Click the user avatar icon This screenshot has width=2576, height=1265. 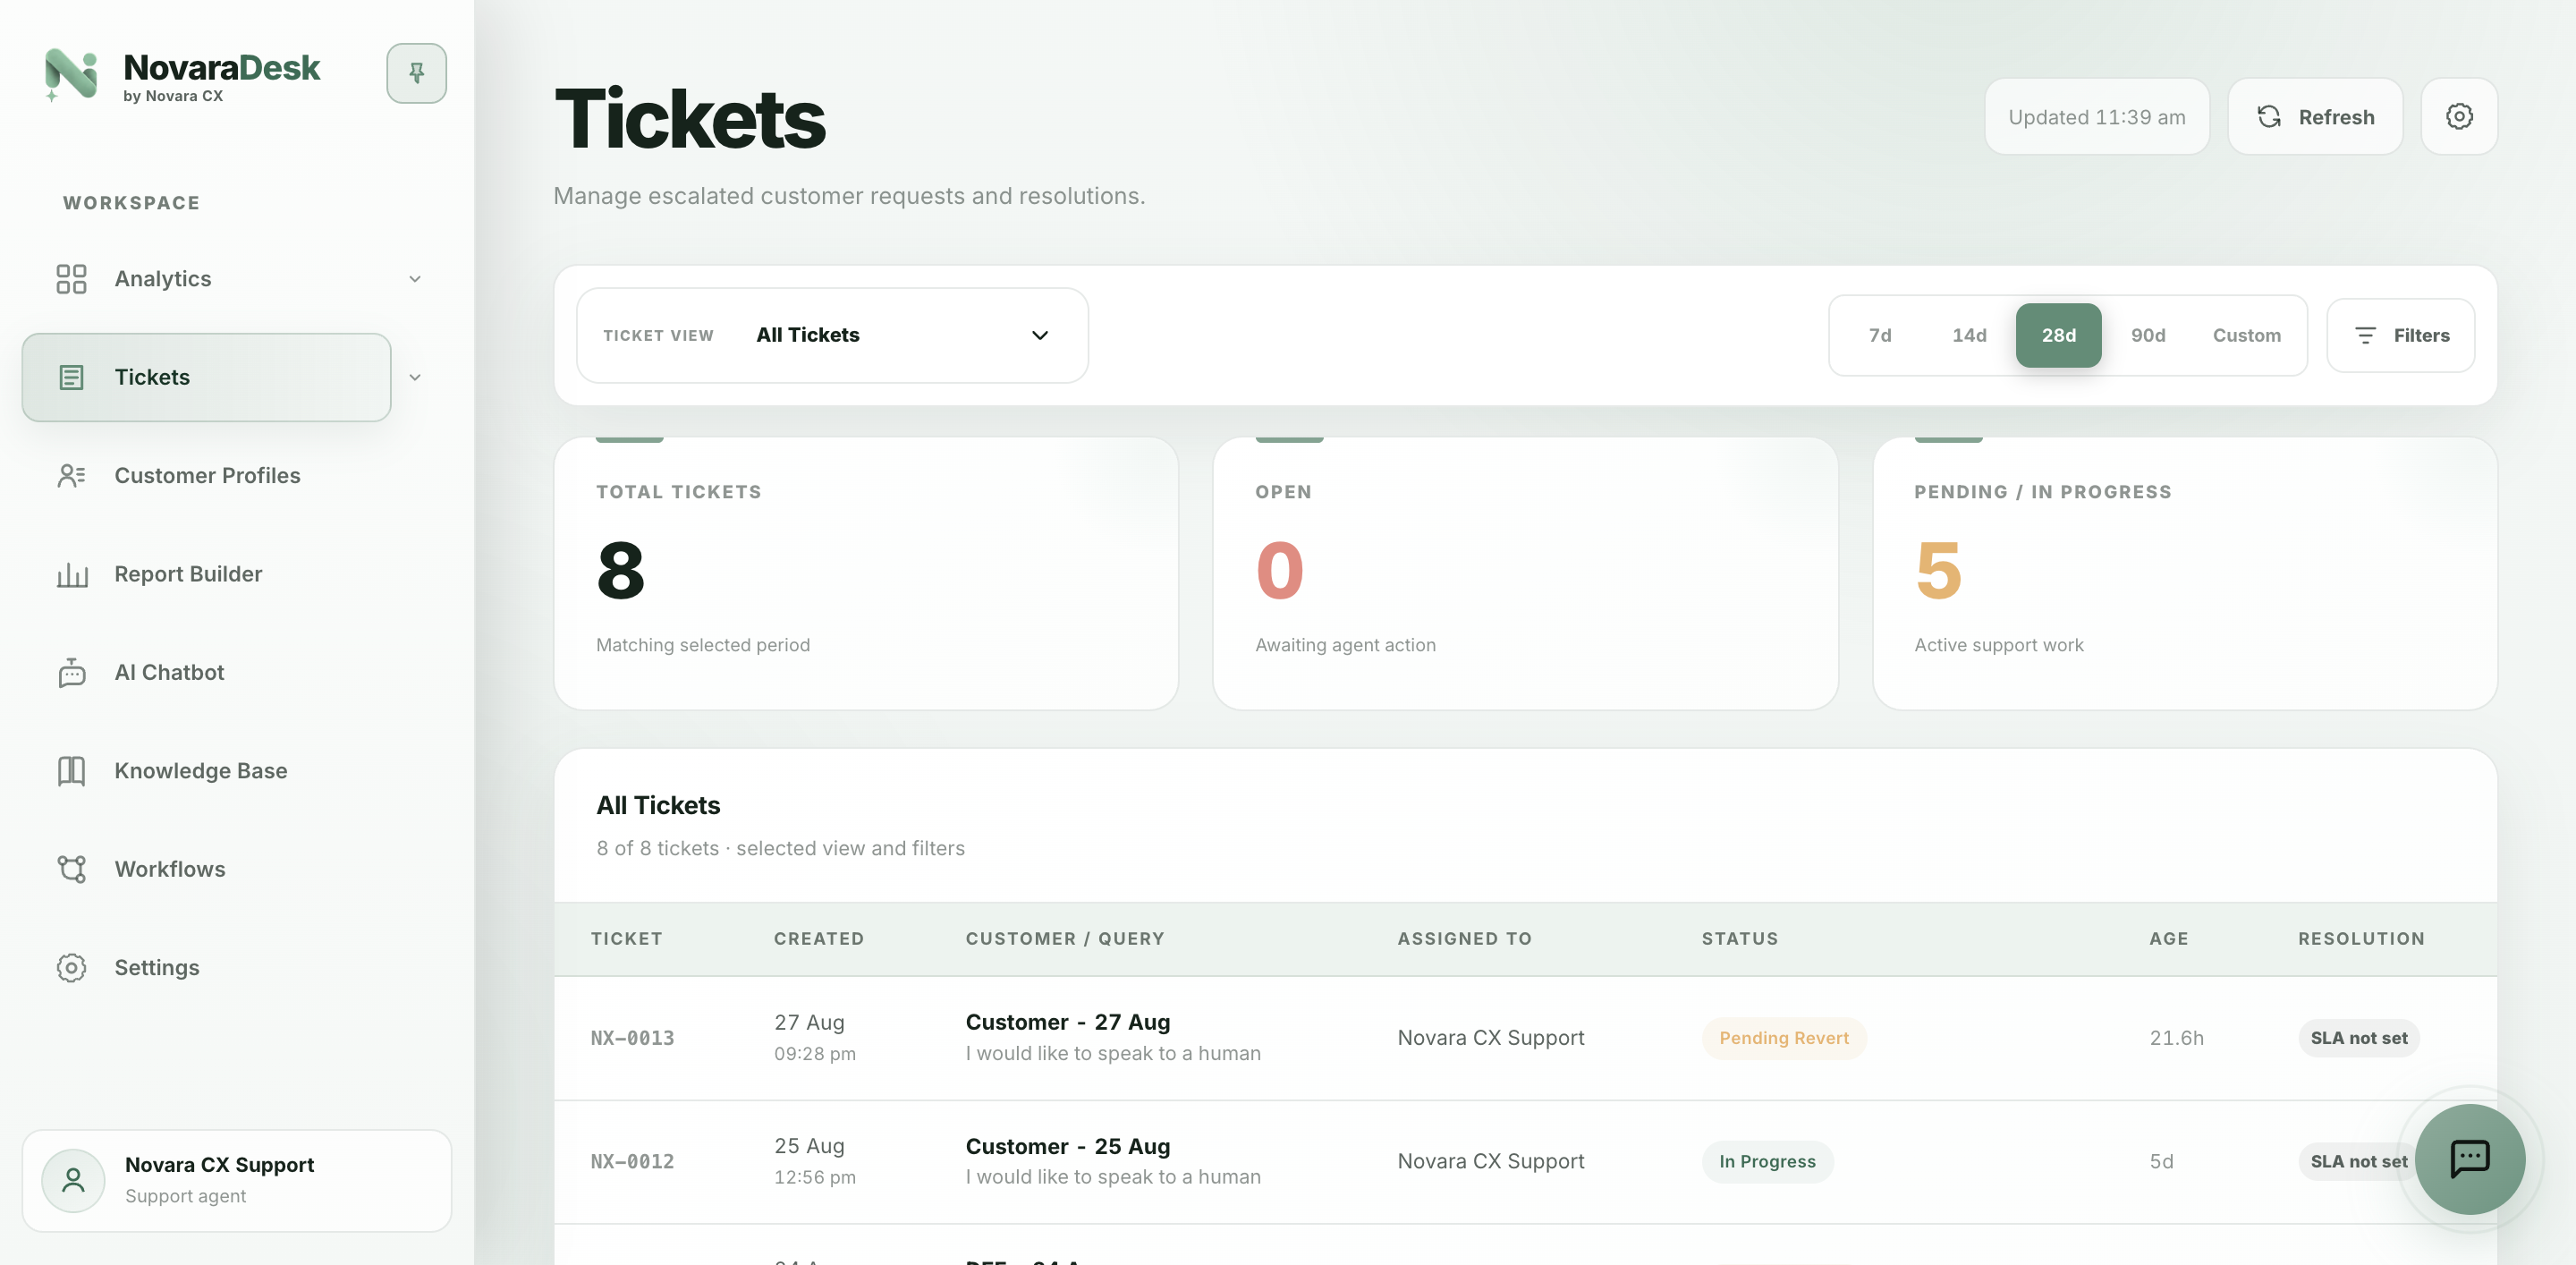[73, 1180]
